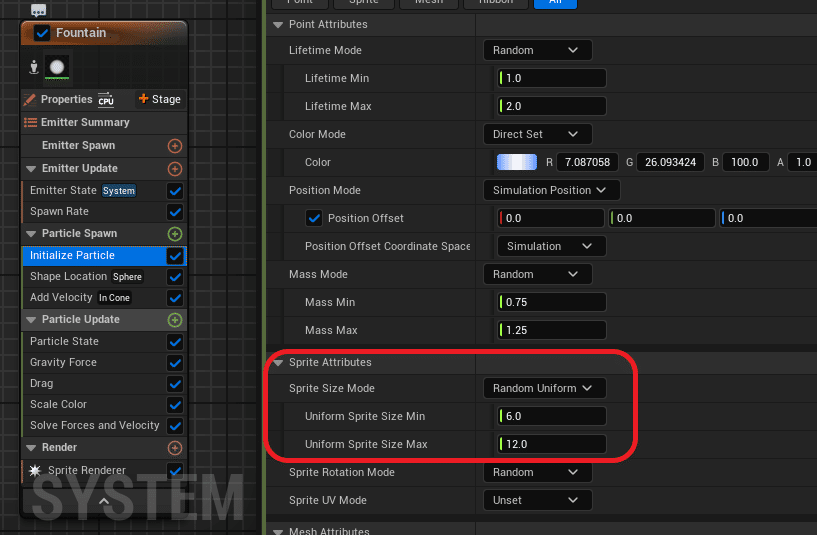This screenshot has width=817, height=535.
Task: Open the Sprite UV Mode dropdown
Action: pyautogui.click(x=537, y=501)
